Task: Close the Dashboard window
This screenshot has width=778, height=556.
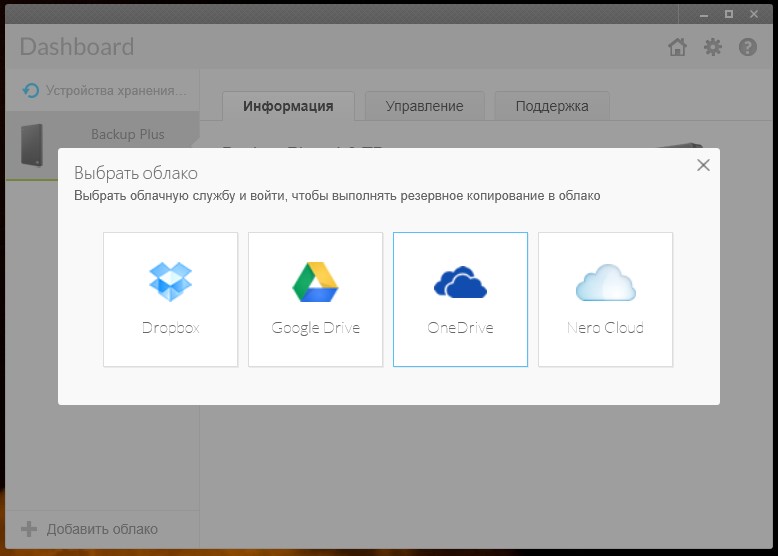Action: pyautogui.click(x=754, y=14)
